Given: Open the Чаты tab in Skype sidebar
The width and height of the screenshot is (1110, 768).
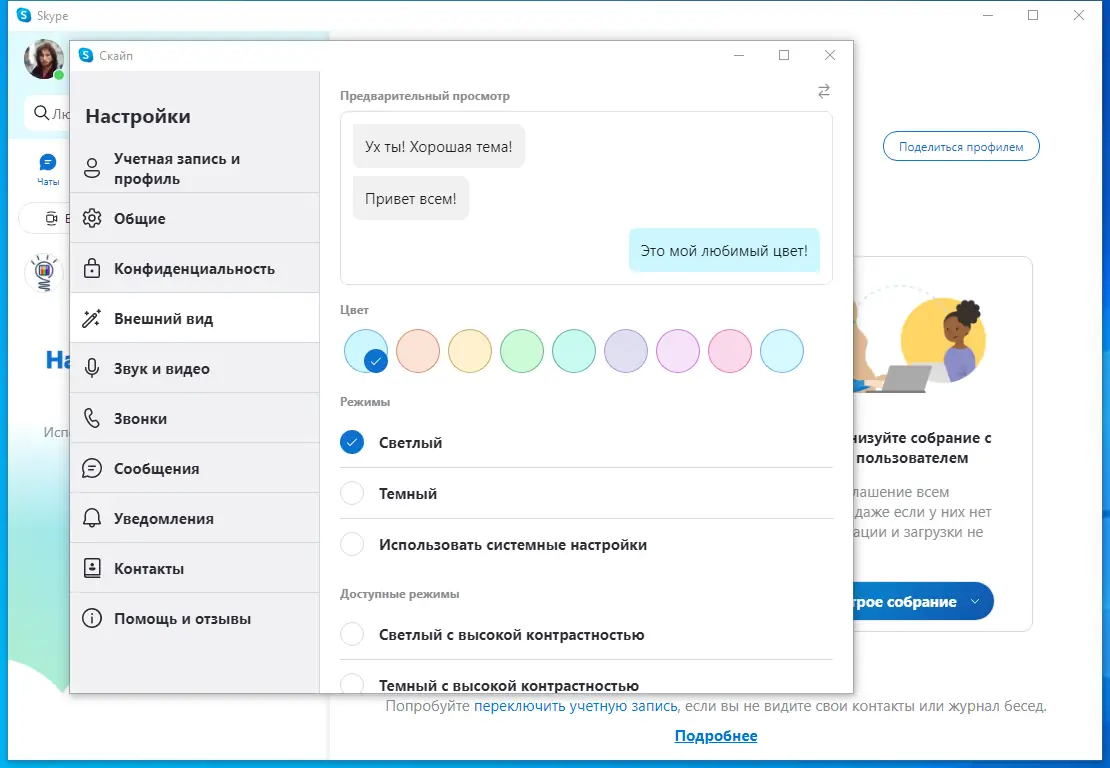Looking at the screenshot, I should pos(48,170).
